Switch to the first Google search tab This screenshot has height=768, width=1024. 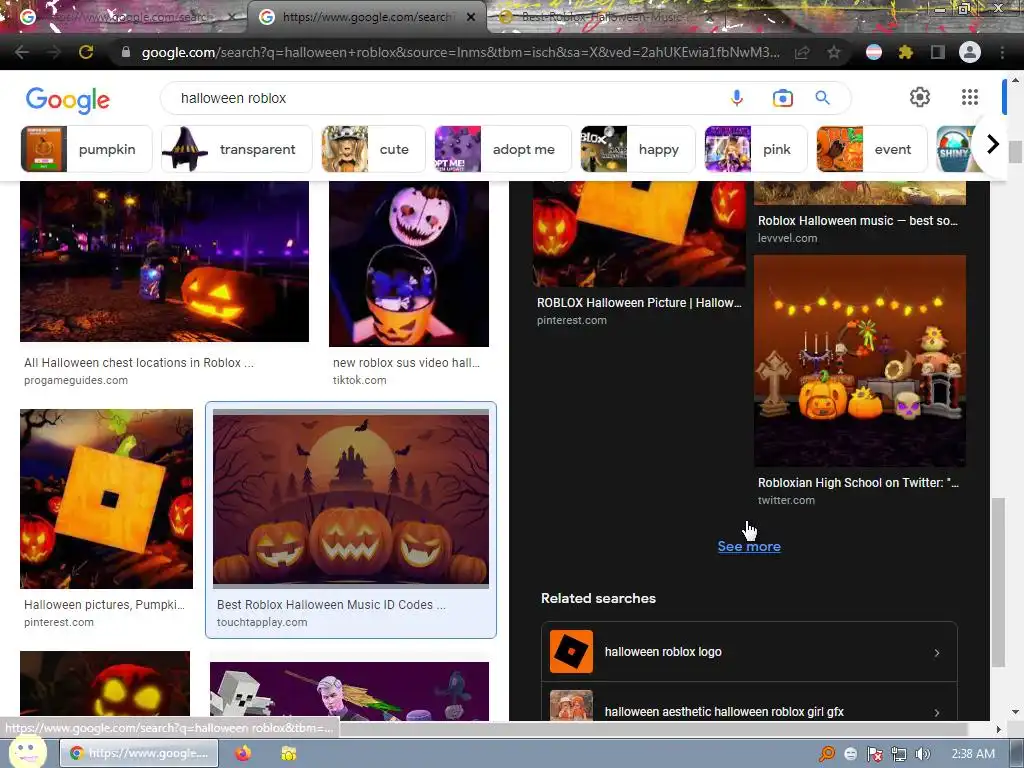(124, 17)
